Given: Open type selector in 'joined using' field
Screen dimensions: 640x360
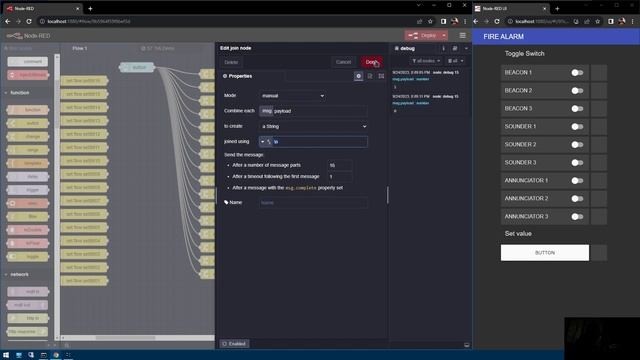Looking at the screenshot, I should click(266, 142).
